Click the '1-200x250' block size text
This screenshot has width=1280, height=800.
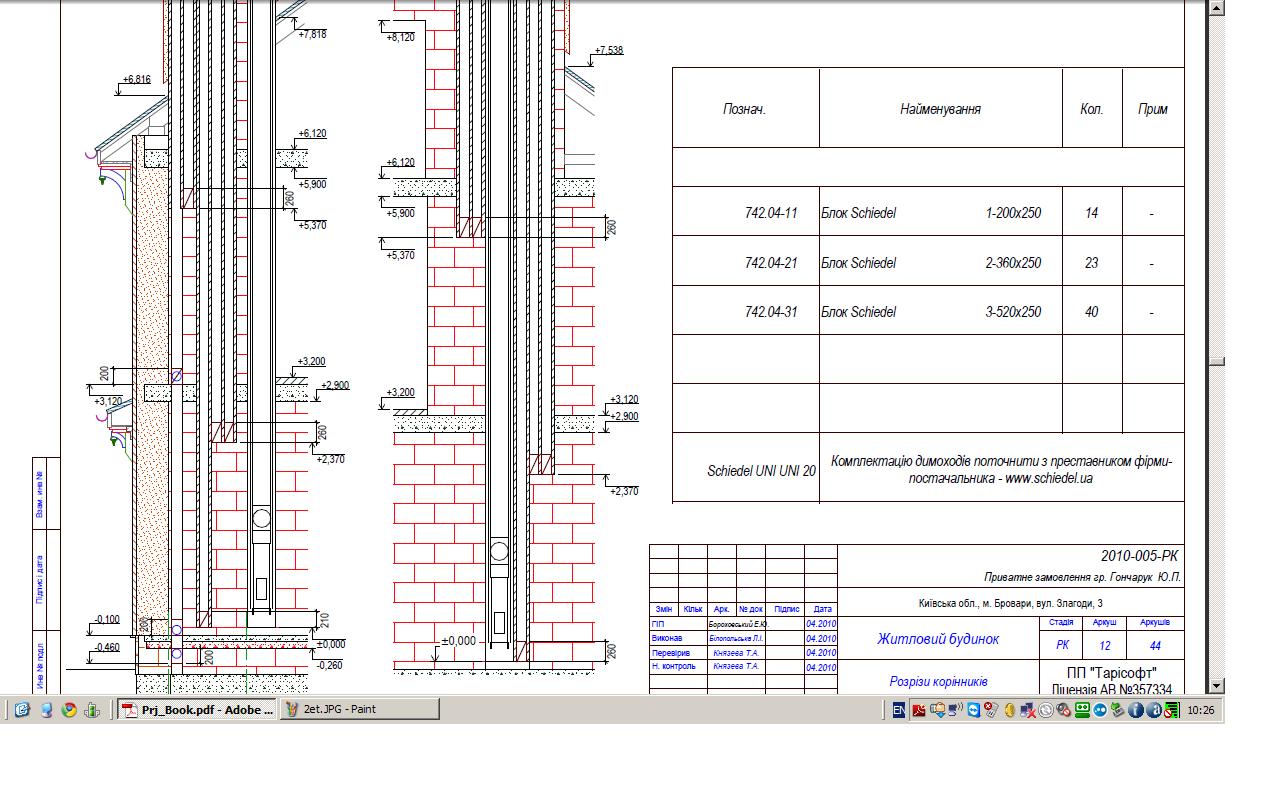[x=1013, y=213]
